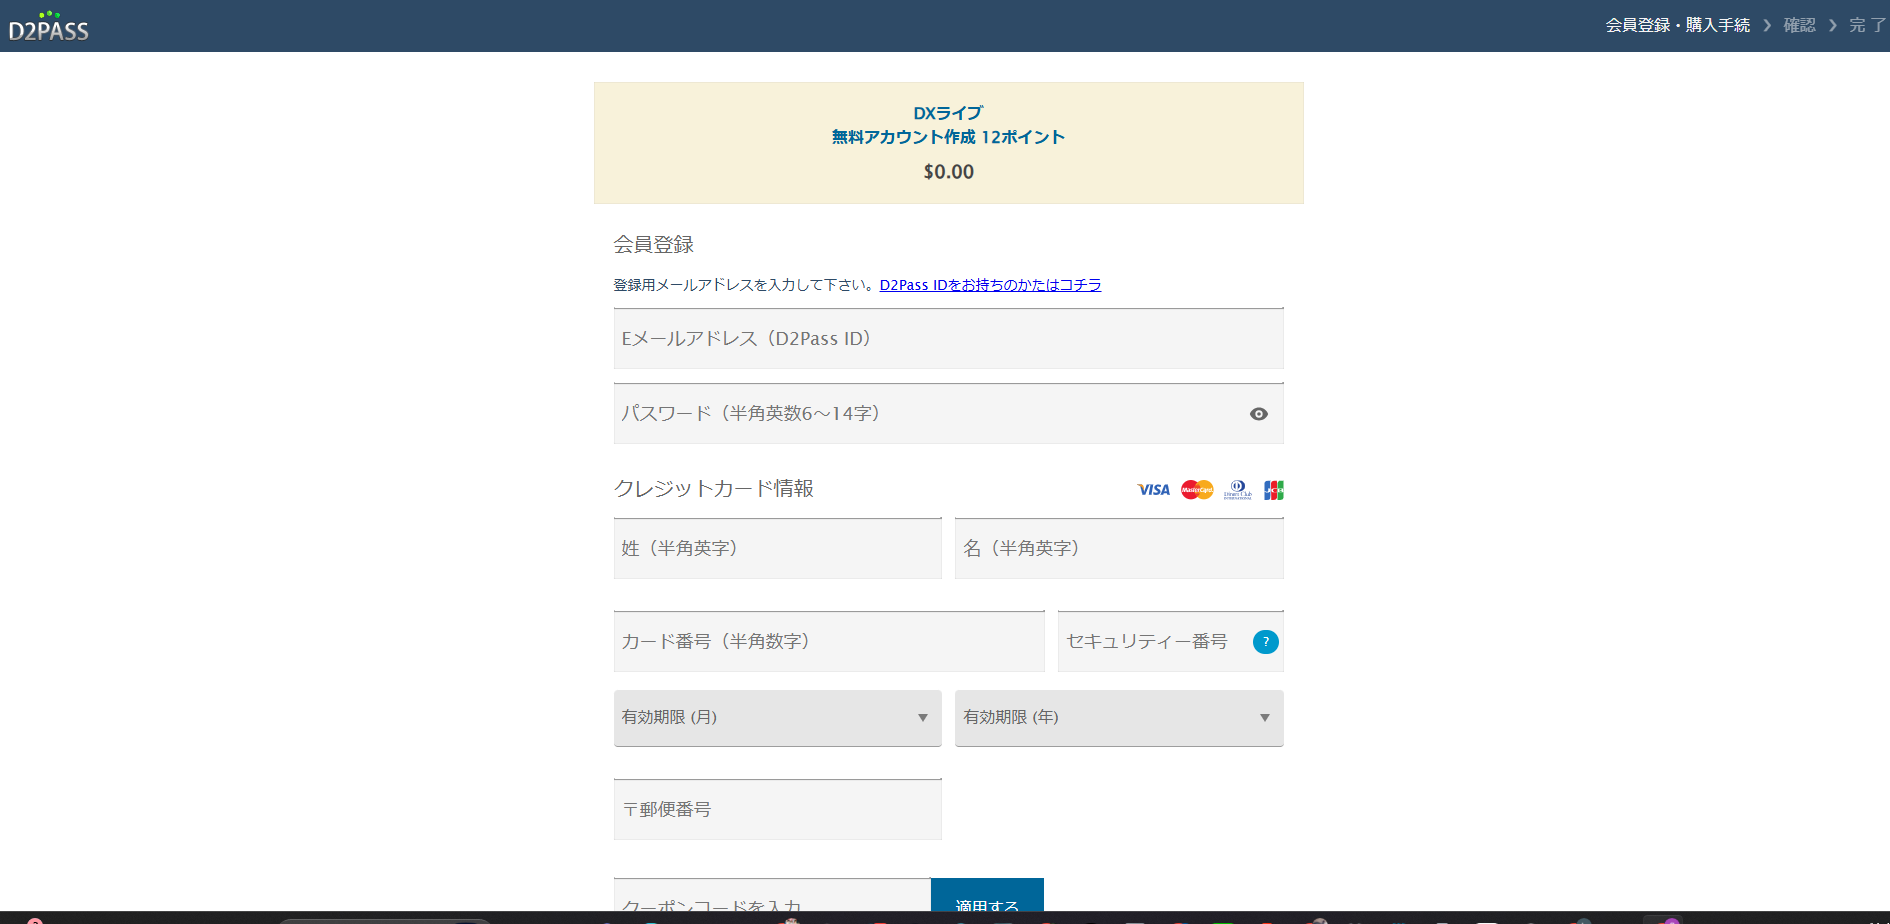Click the $0.00 price text
Image resolution: width=1890 pixels, height=924 pixels.
tap(949, 172)
